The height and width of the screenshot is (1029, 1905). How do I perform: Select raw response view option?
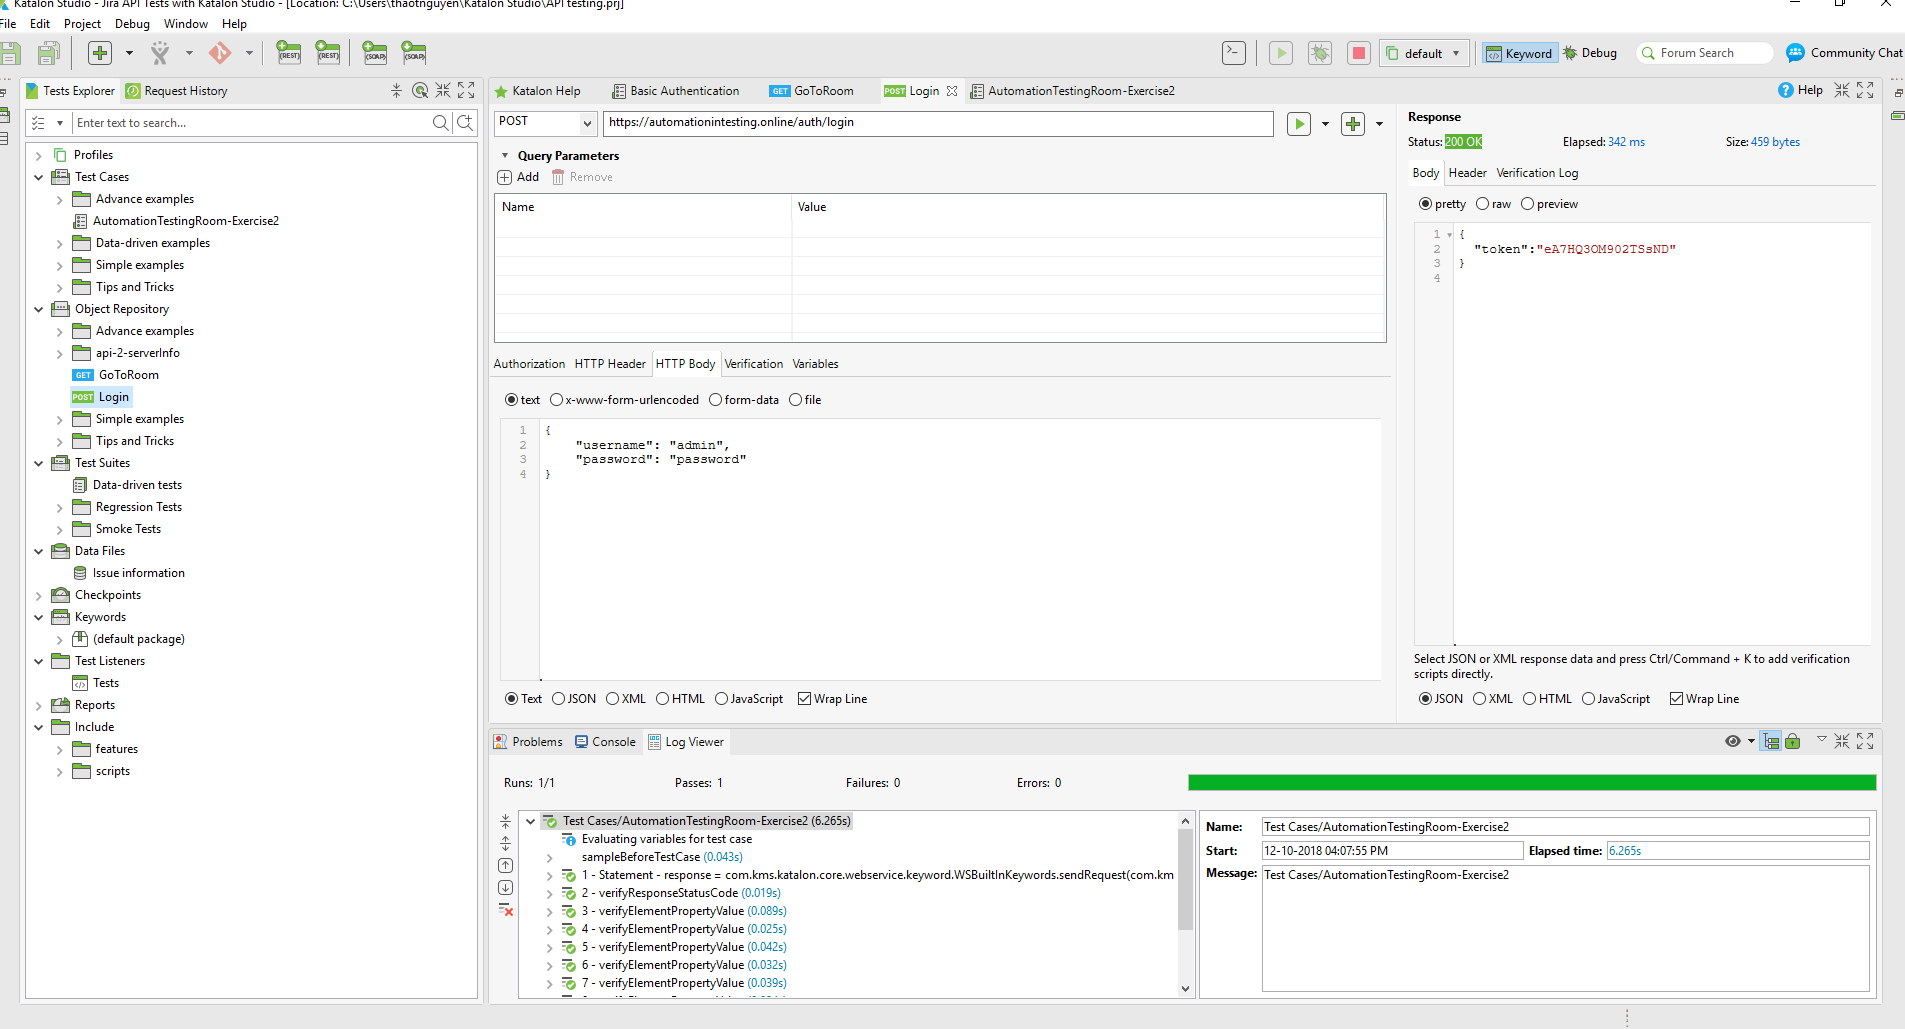pos(1482,204)
